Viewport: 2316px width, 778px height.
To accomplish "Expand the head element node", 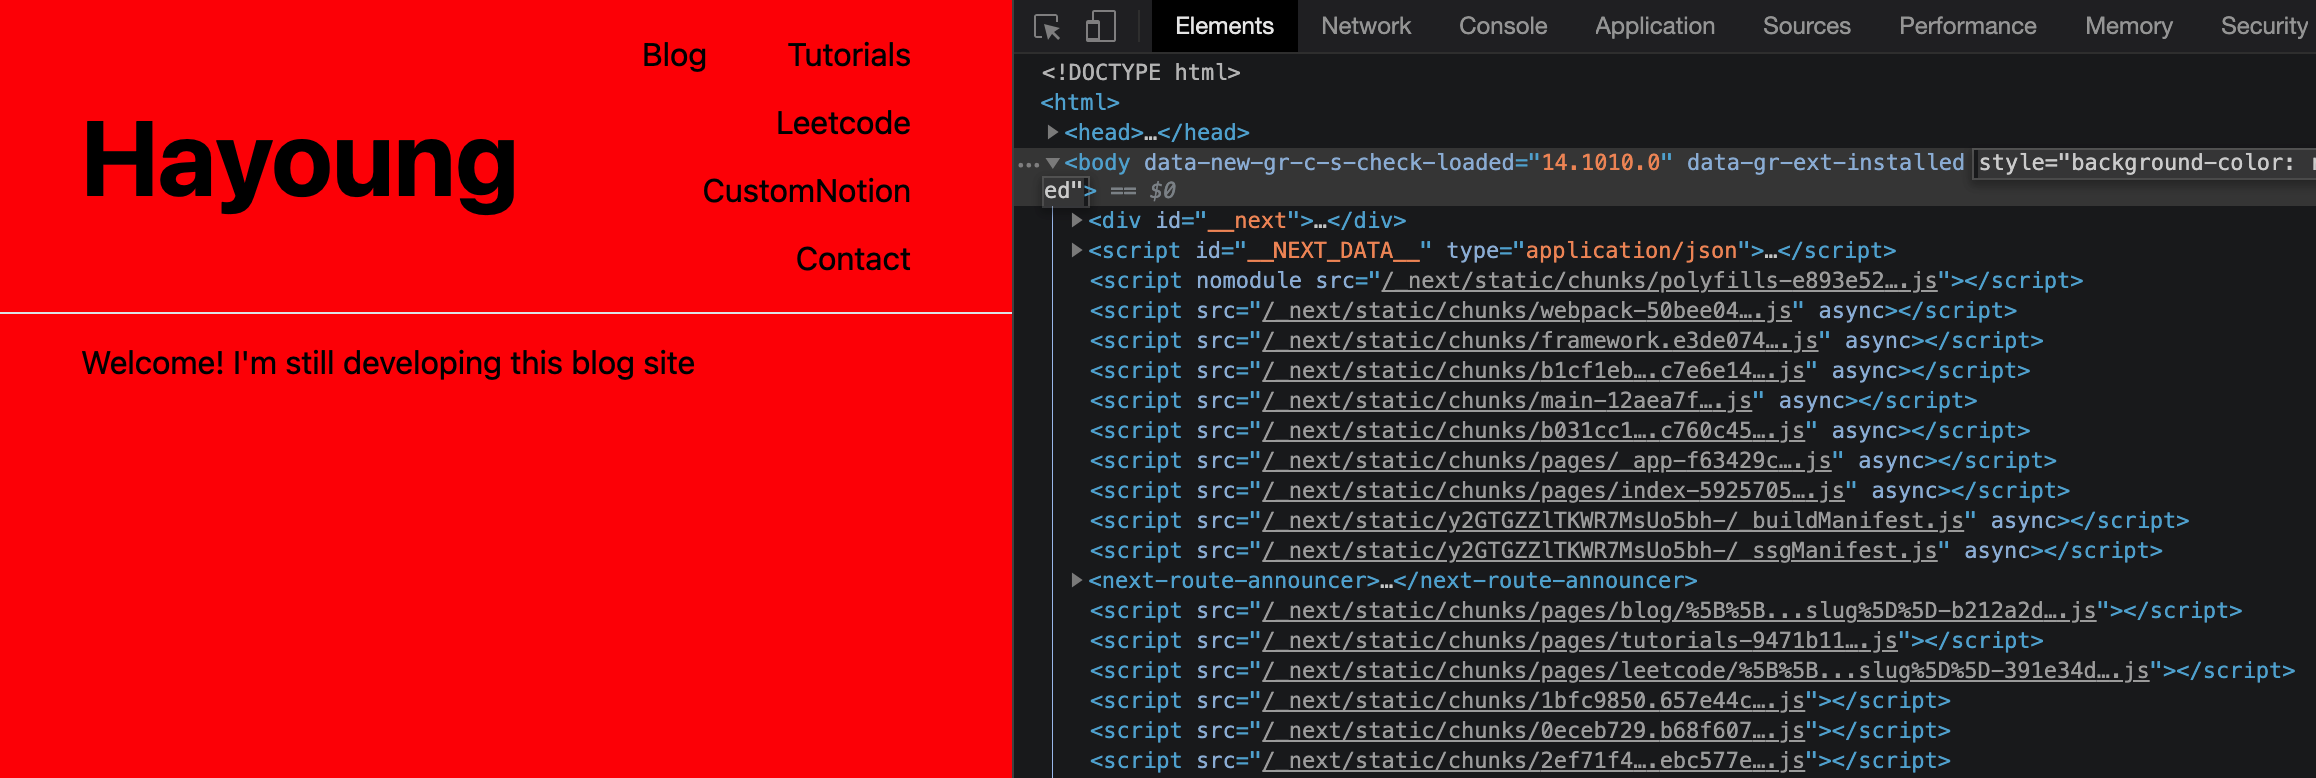I will click(x=1052, y=132).
